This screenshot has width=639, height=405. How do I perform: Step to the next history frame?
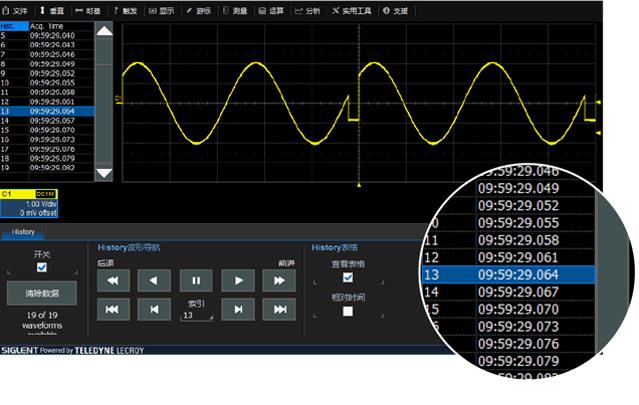click(237, 311)
